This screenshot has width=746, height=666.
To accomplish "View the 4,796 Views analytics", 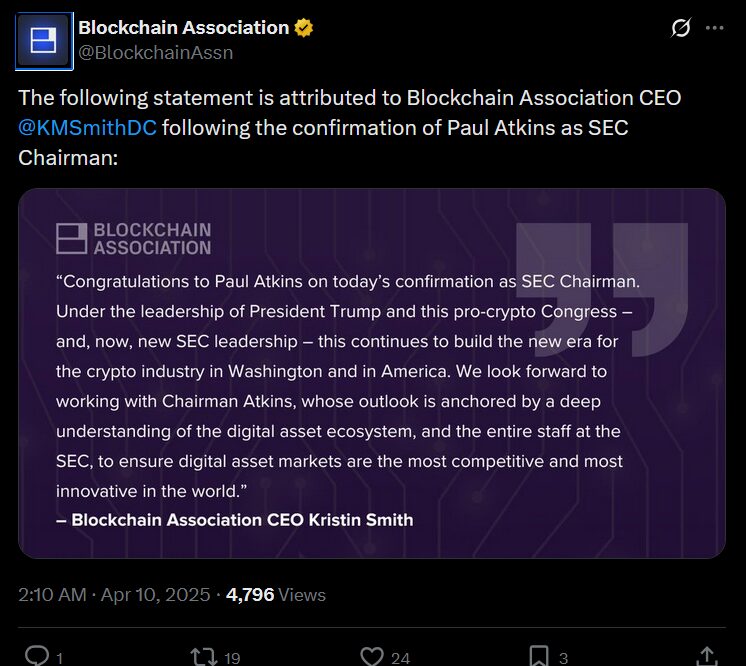I will 276,595.
